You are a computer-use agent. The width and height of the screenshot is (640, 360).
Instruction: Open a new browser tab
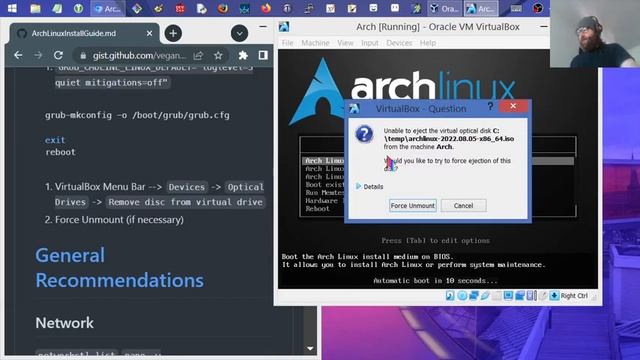coord(173,33)
